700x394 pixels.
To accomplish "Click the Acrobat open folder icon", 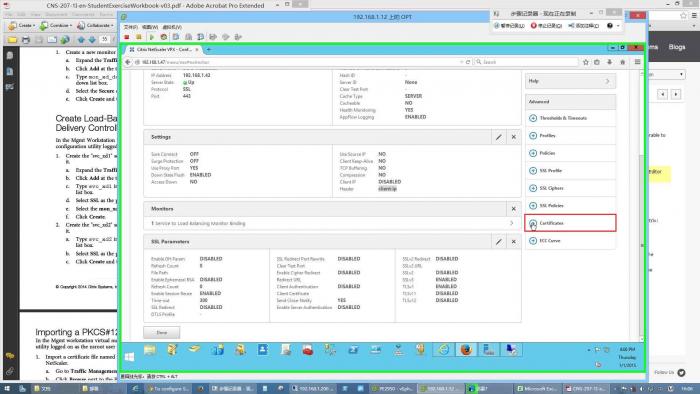I will point(12,40).
